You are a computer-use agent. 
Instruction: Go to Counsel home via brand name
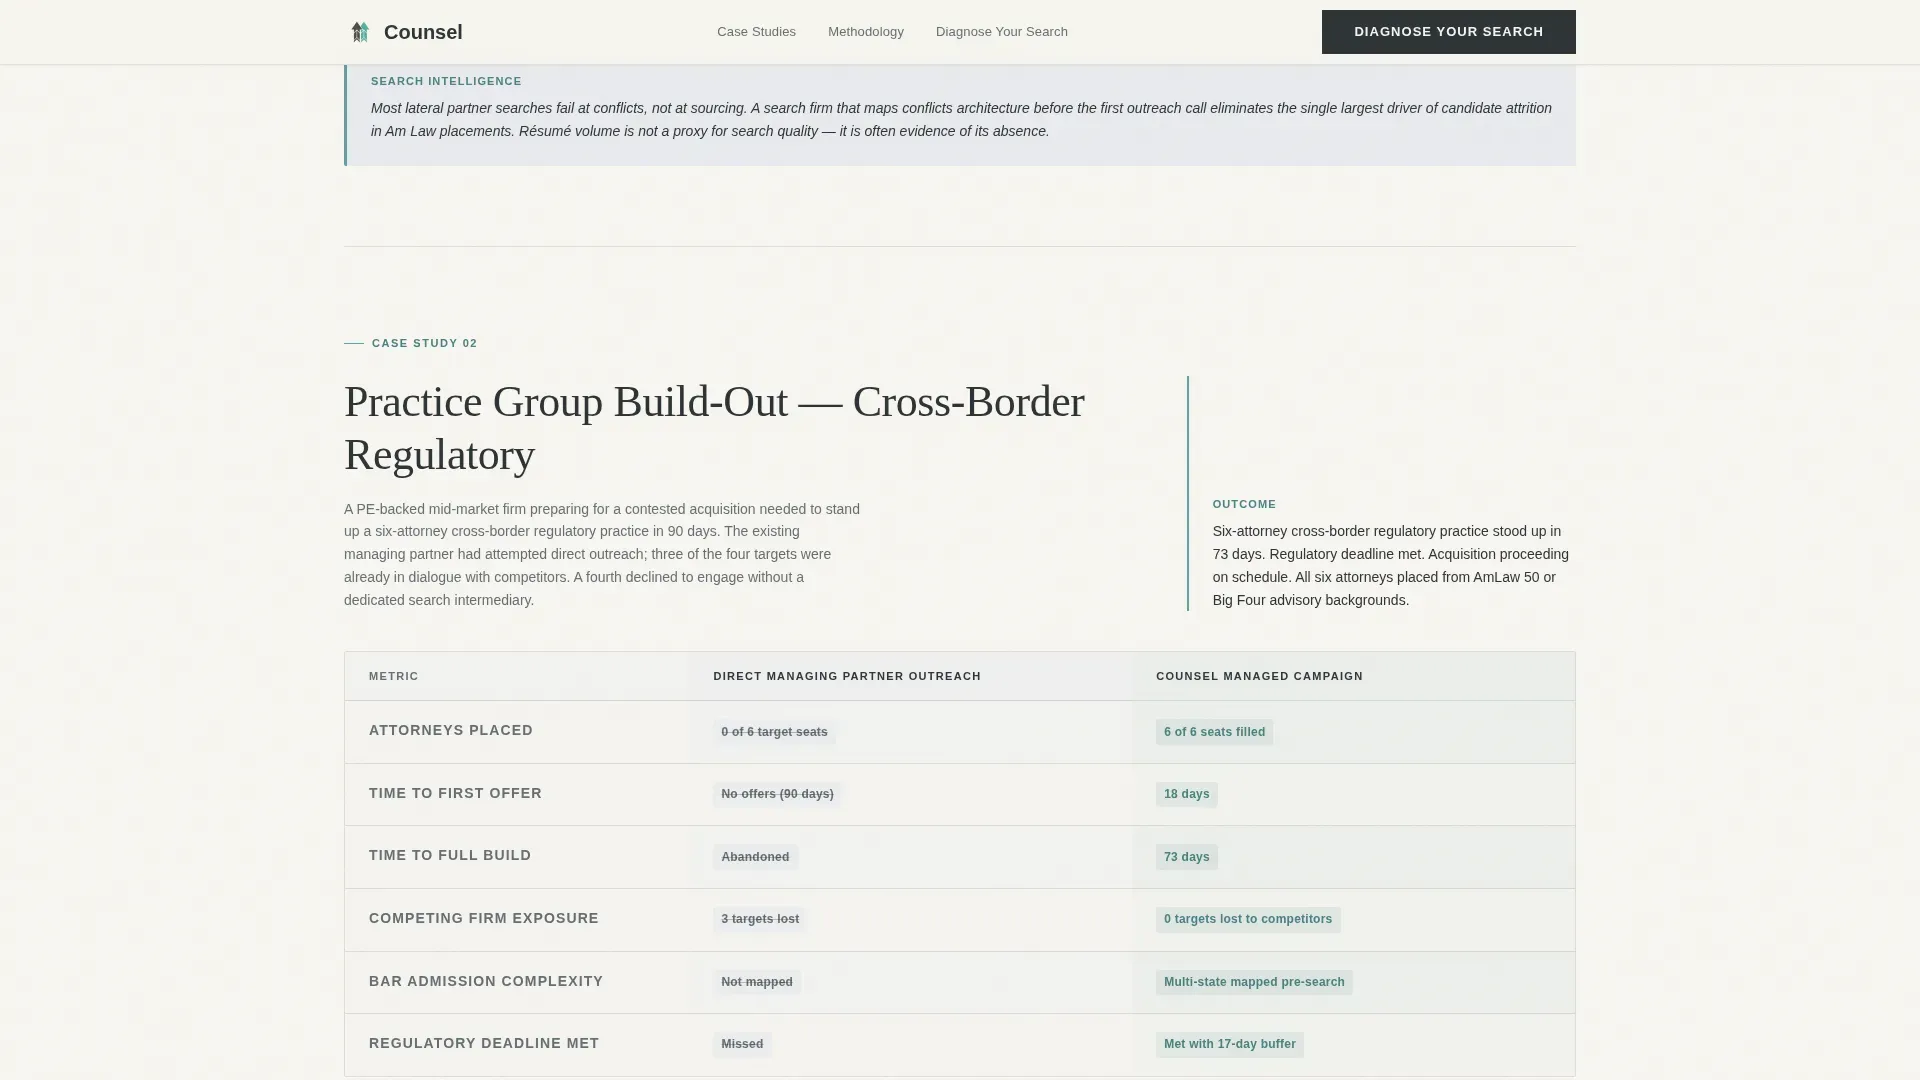pos(423,32)
